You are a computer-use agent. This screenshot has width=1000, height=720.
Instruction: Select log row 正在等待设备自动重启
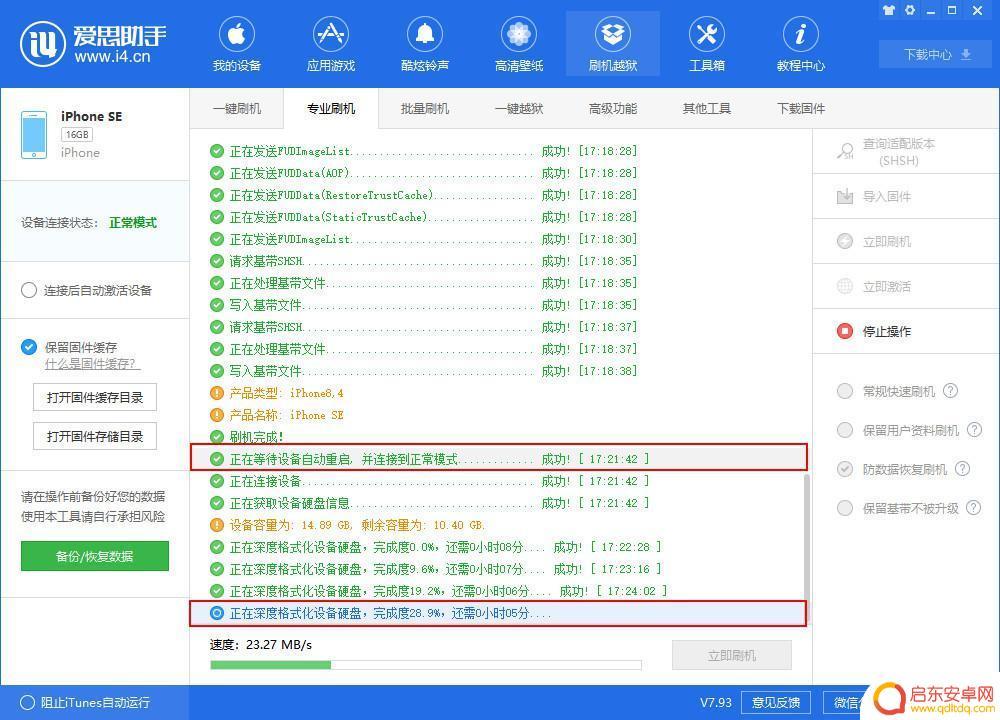click(x=499, y=459)
